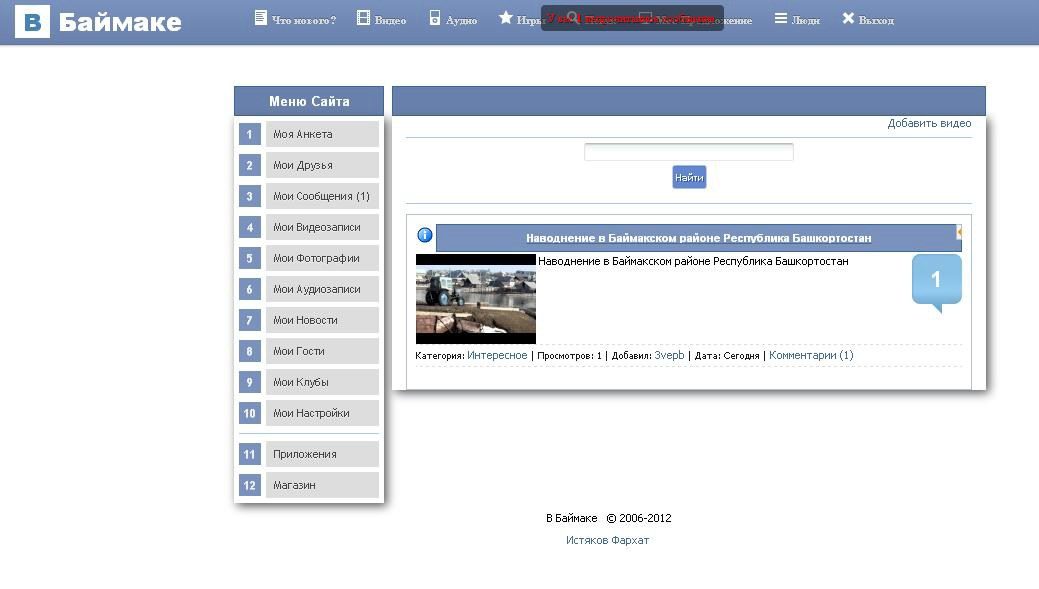Viewport: 1039px width, 589px height.
Task: Open Что нового news page icon
Action: 260,18
